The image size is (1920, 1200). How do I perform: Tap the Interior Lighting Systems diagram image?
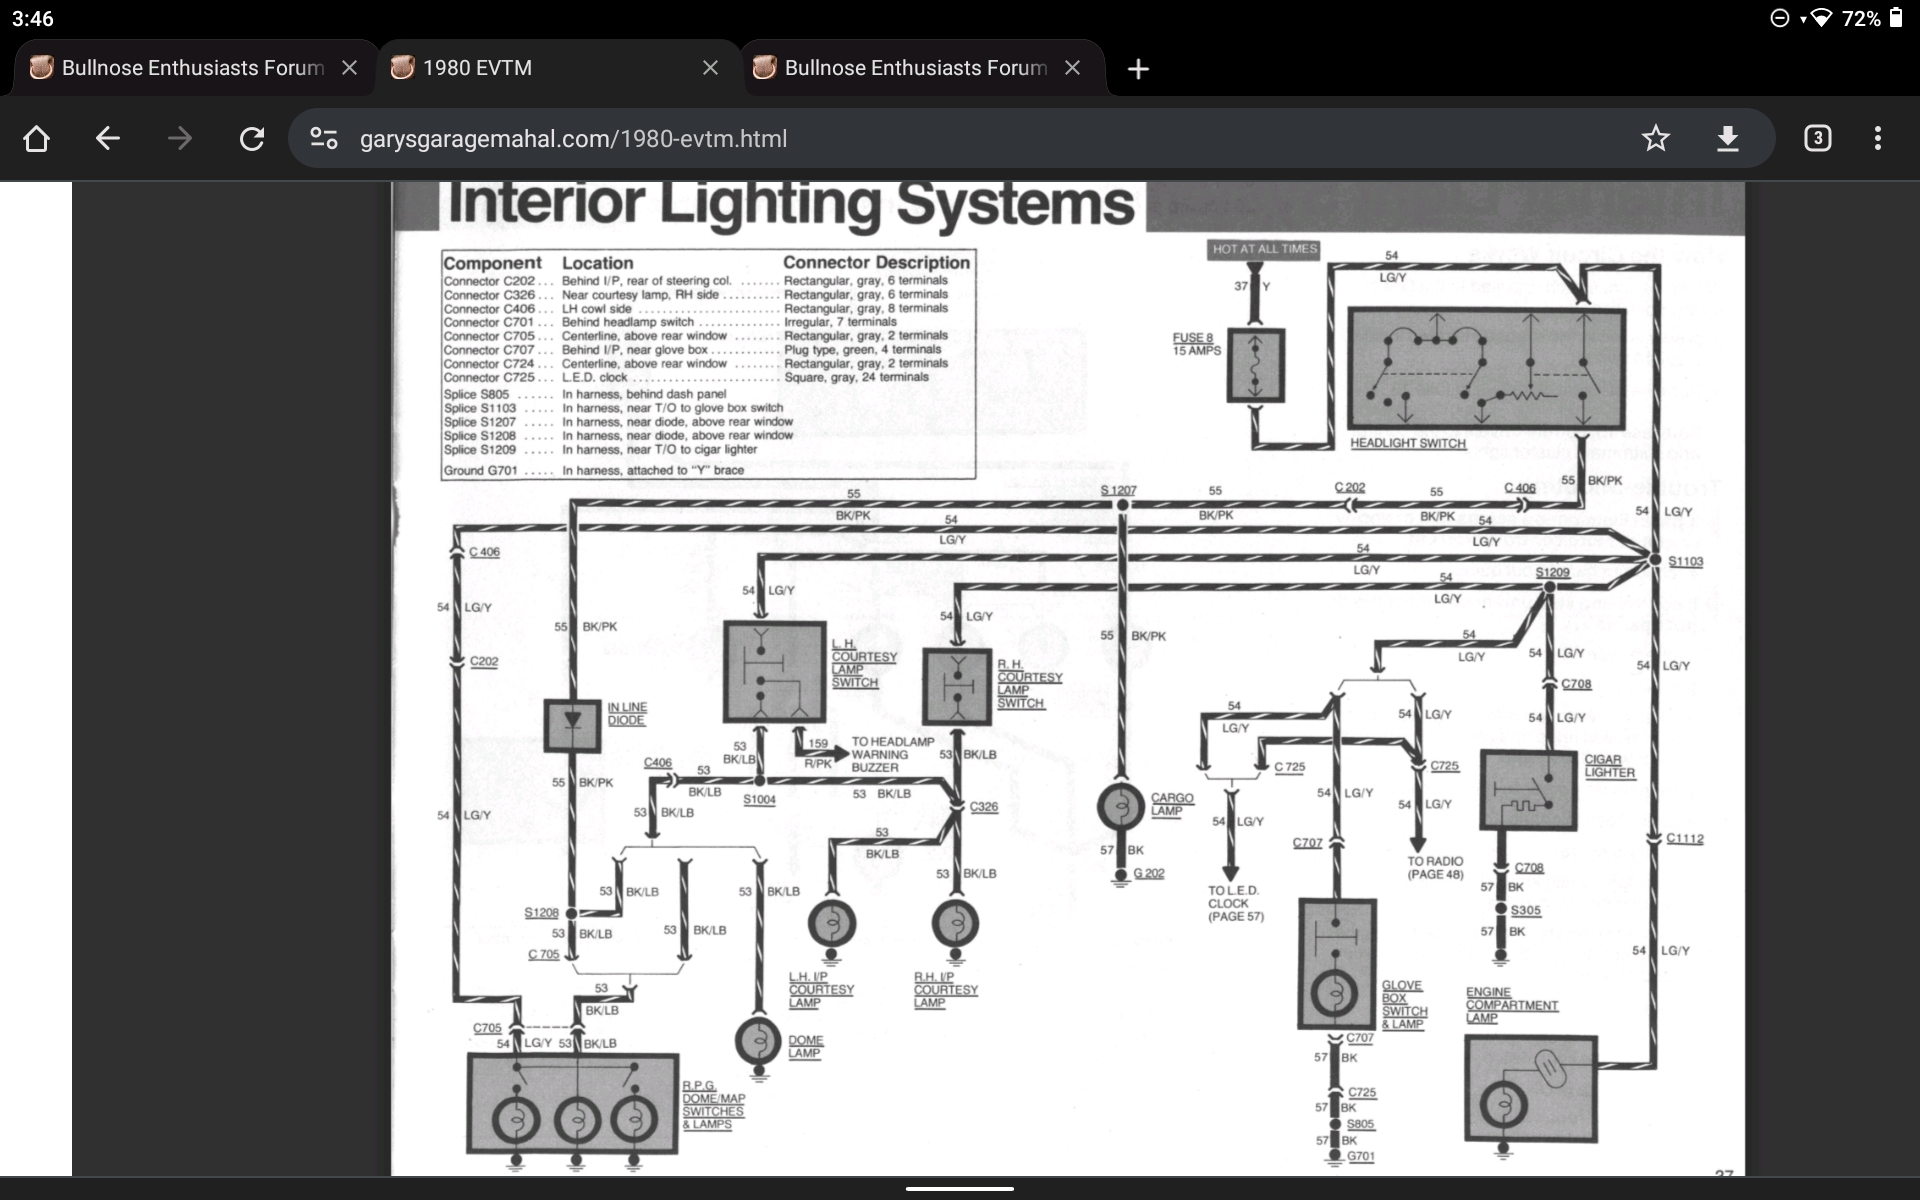point(1067,680)
